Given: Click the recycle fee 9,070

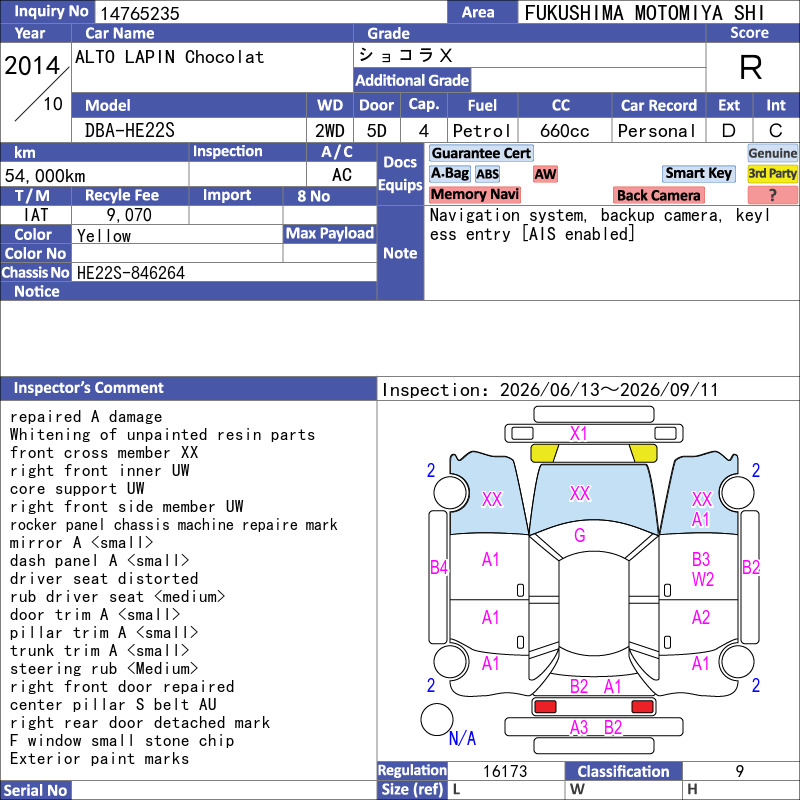Looking at the screenshot, I should [129, 215].
